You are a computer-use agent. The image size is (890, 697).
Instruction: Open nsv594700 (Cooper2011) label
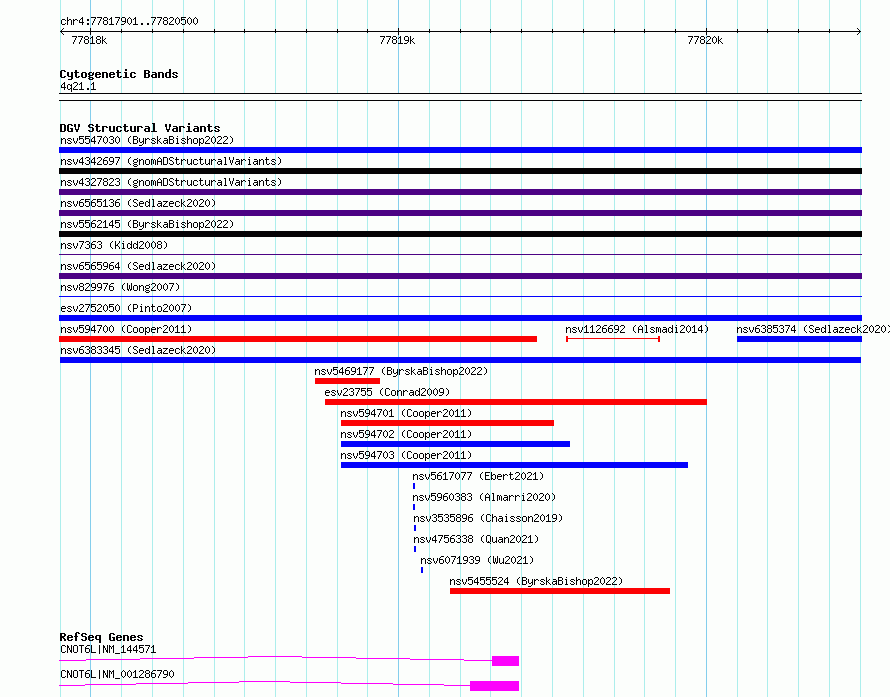coord(126,329)
